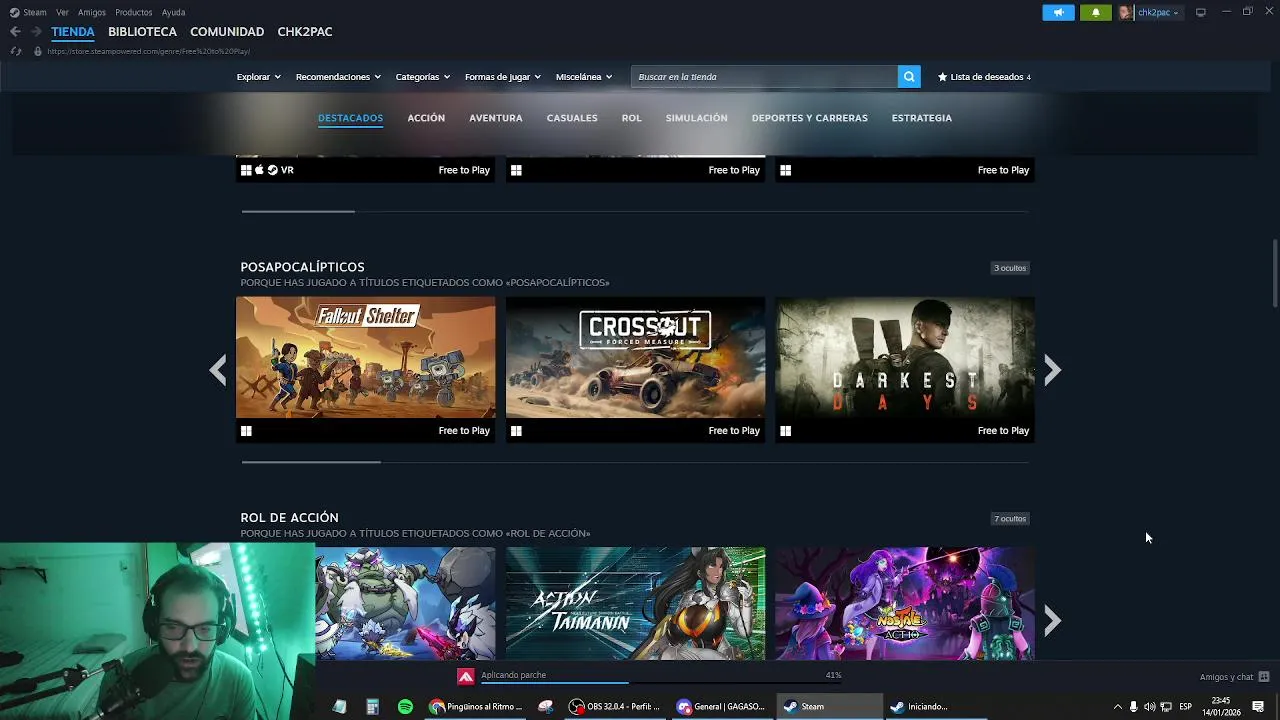This screenshot has height=720, width=1280.
Task: Open the Miscelánea dropdown
Action: point(583,77)
